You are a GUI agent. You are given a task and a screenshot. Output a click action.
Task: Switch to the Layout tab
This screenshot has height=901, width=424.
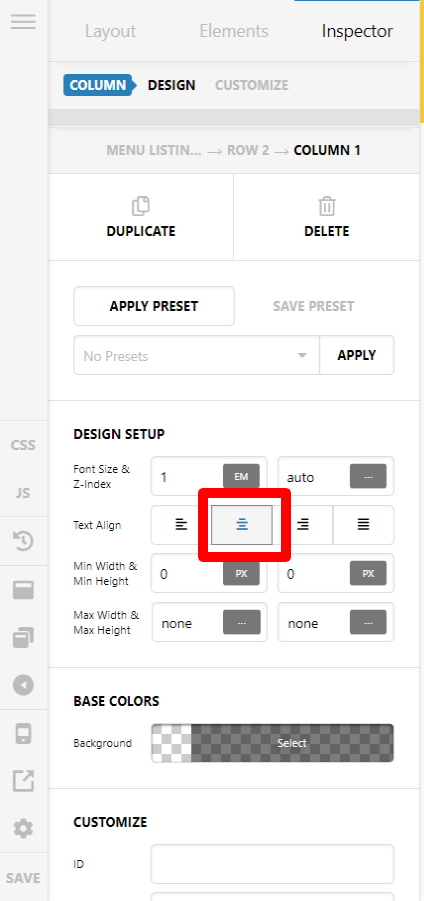(x=110, y=31)
